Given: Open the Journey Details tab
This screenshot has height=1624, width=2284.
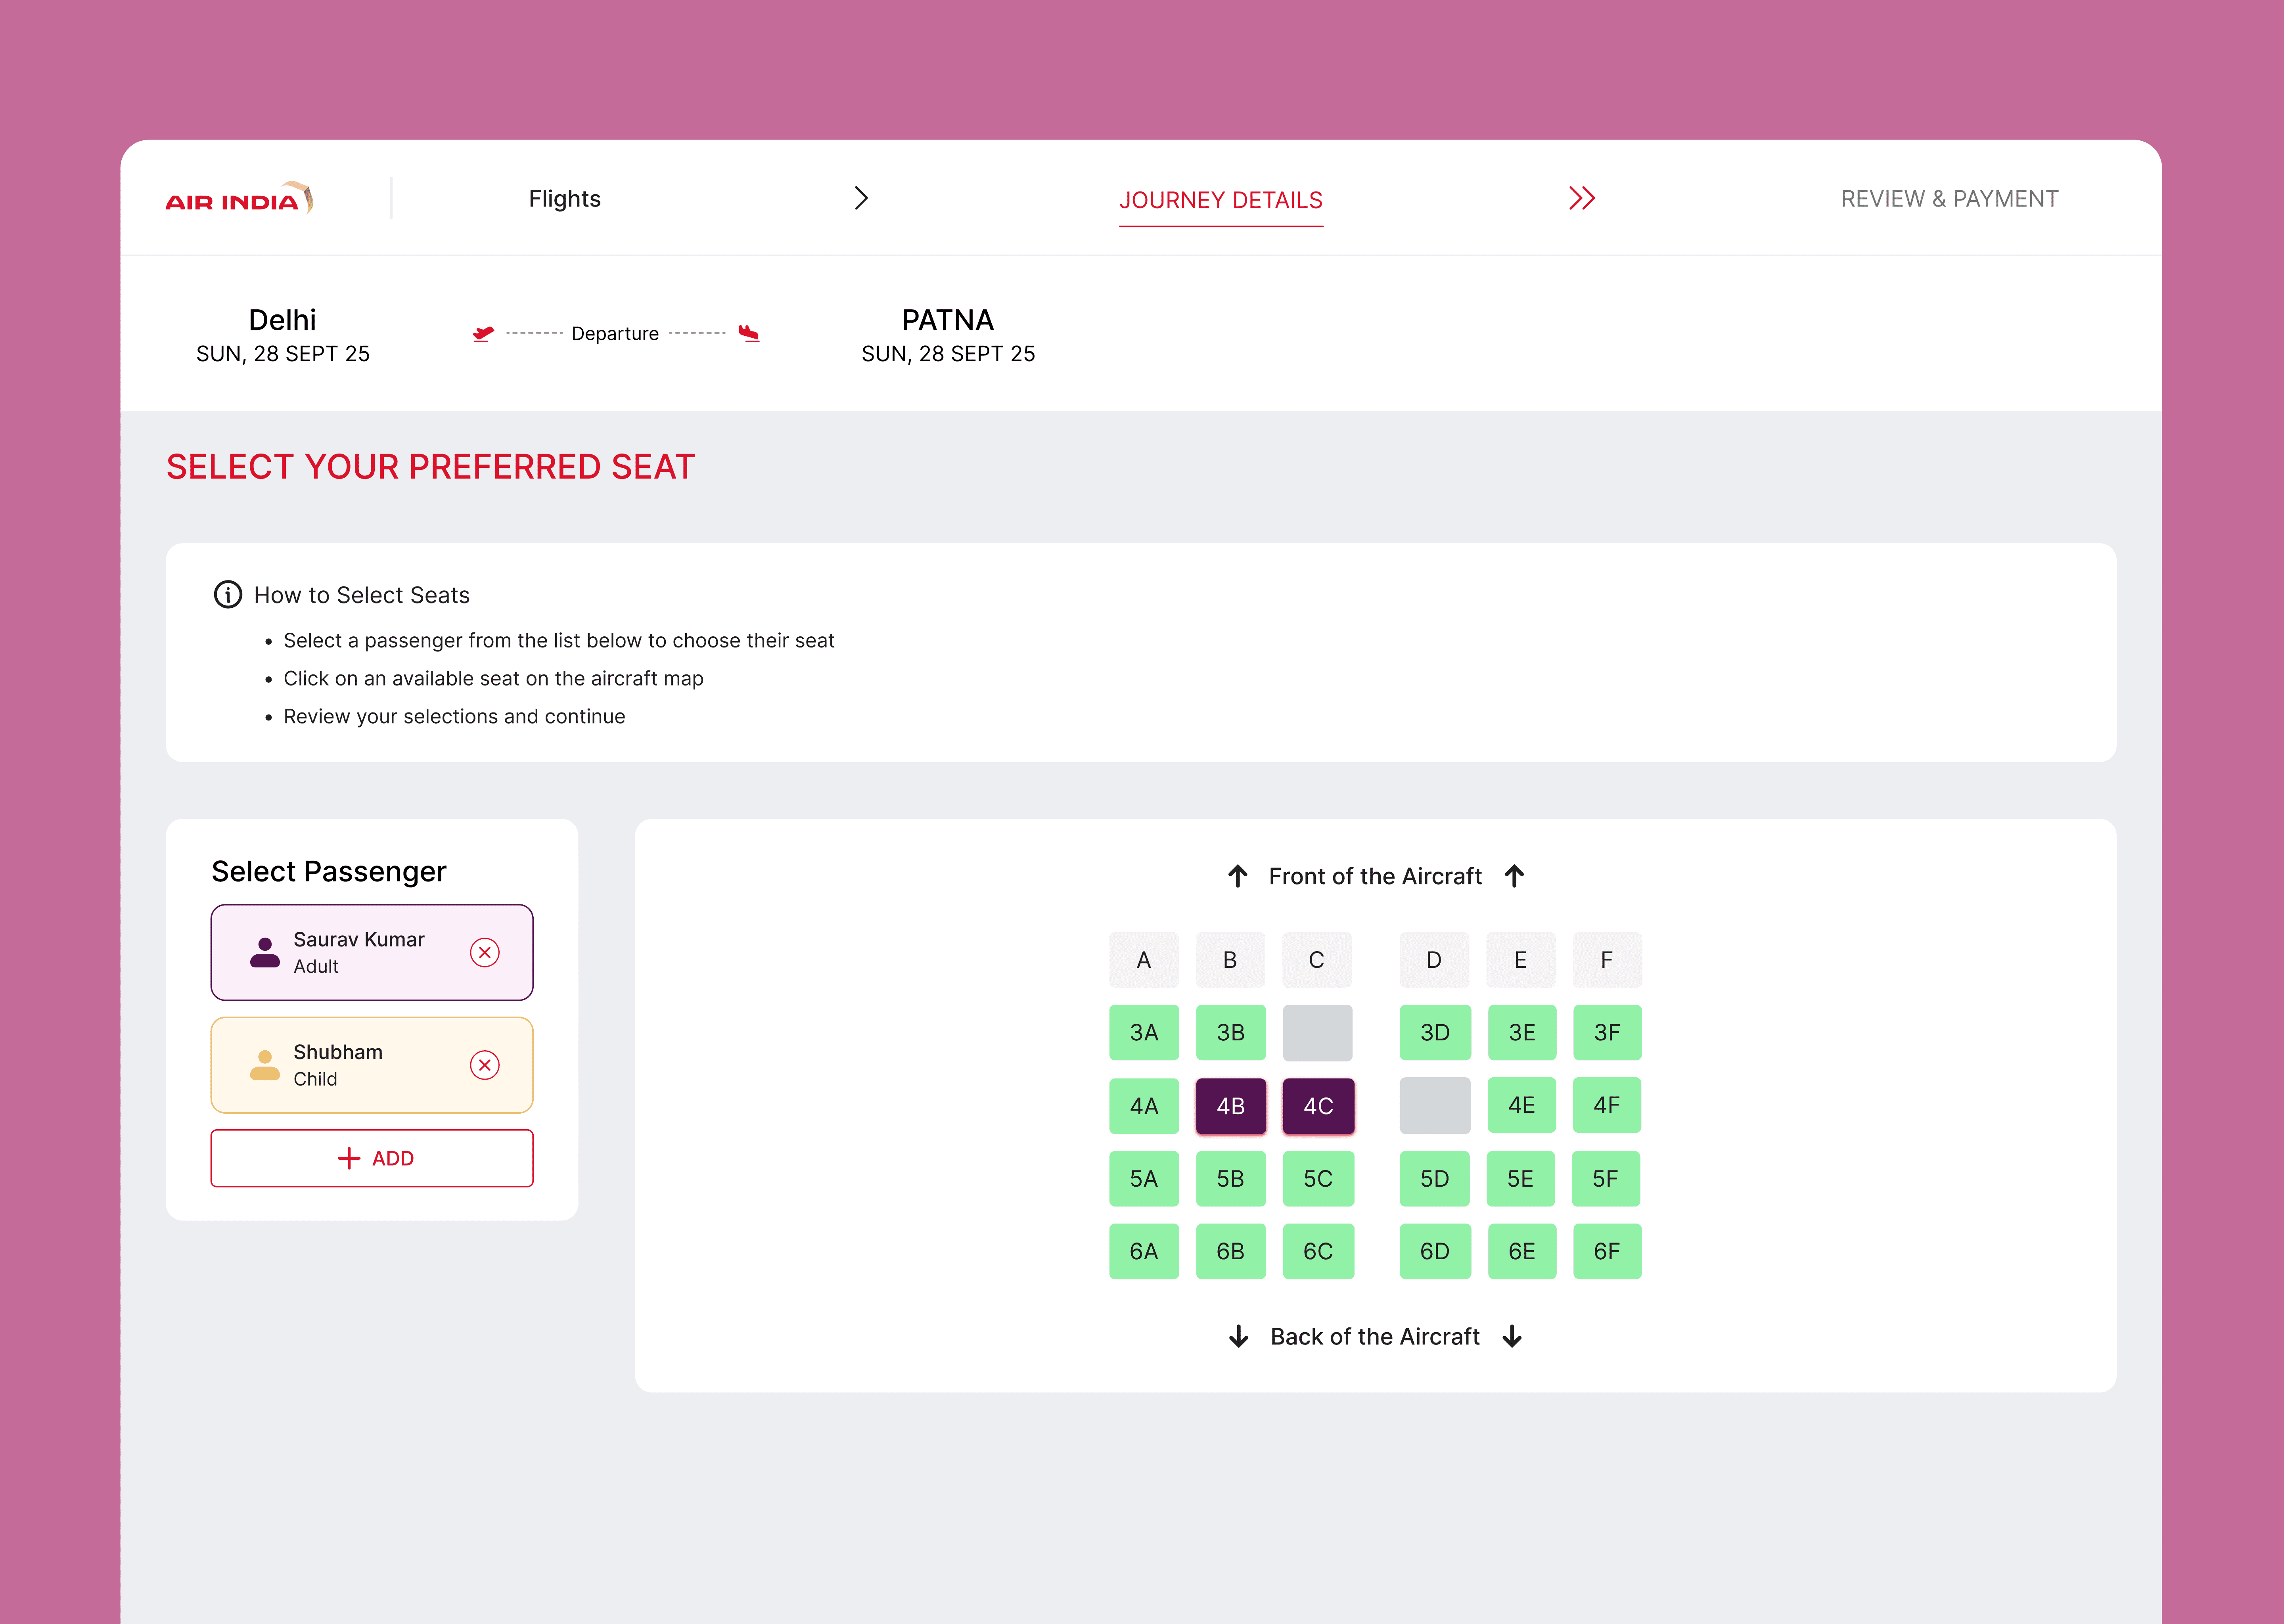Looking at the screenshot, I should pyautogui.click(x=1220, y=200).
